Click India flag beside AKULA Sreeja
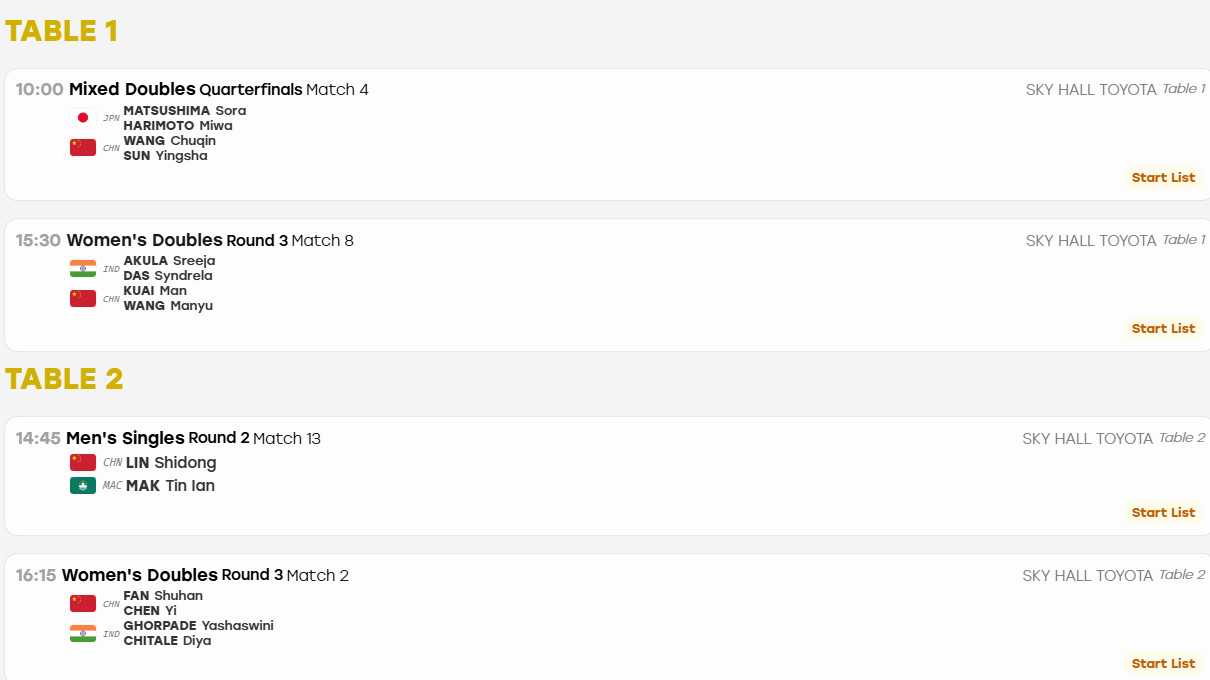The height and width of the screenshot is (680, 1210). tap(83, 268)
